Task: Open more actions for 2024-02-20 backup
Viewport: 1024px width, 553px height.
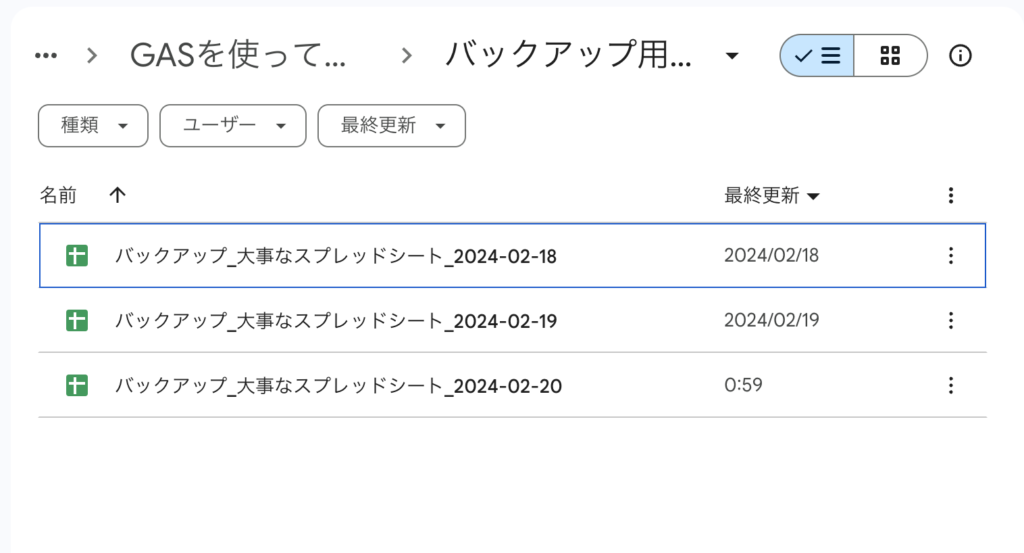Action: coord(951,385)
